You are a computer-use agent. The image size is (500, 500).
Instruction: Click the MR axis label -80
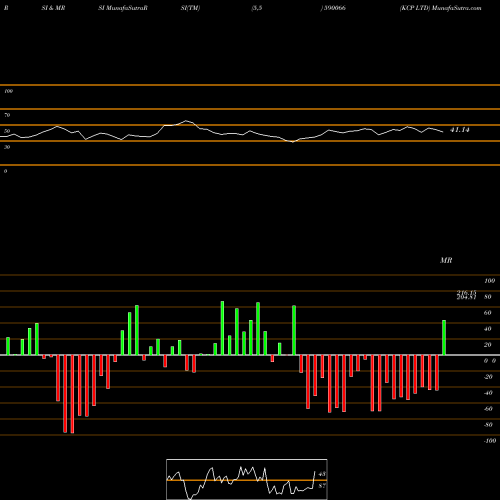pyautogui.click(x=488, y=425)
